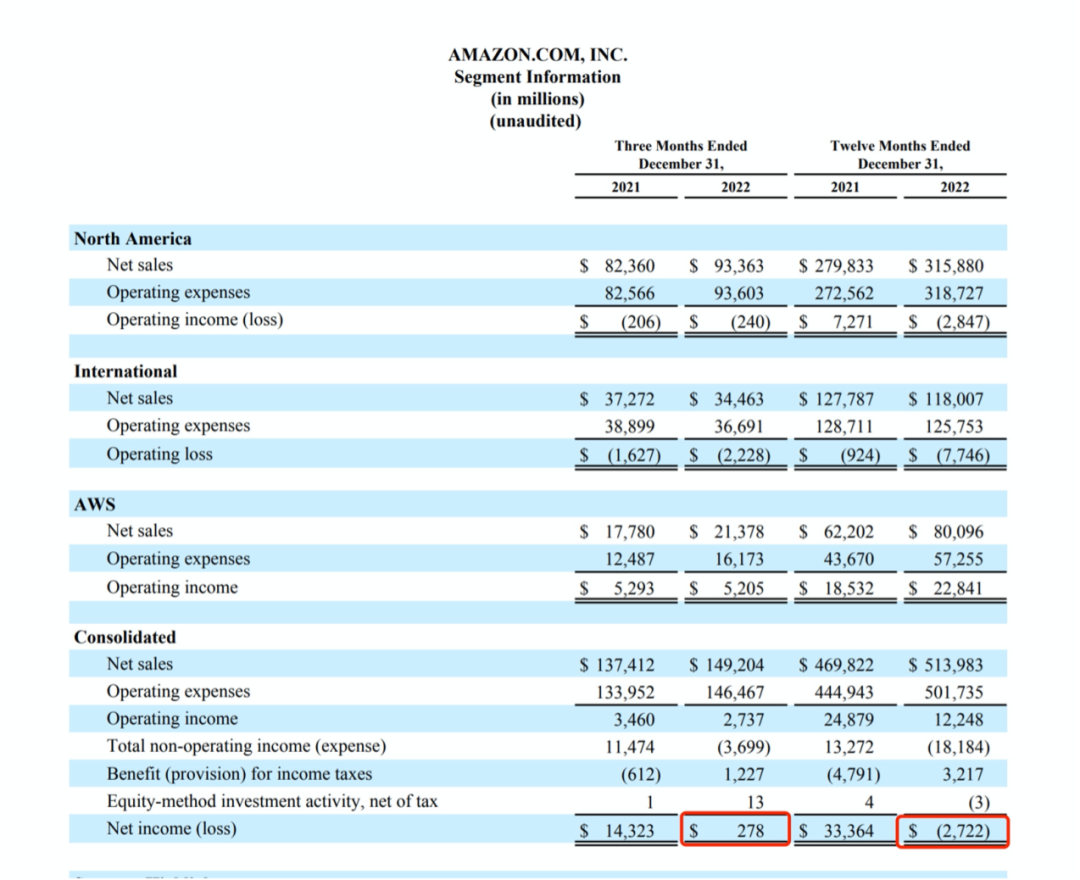The width and height of the screenshot is (1080, 880).
Task: Click Equity-method investment activity row label
Action: point(272,801)
